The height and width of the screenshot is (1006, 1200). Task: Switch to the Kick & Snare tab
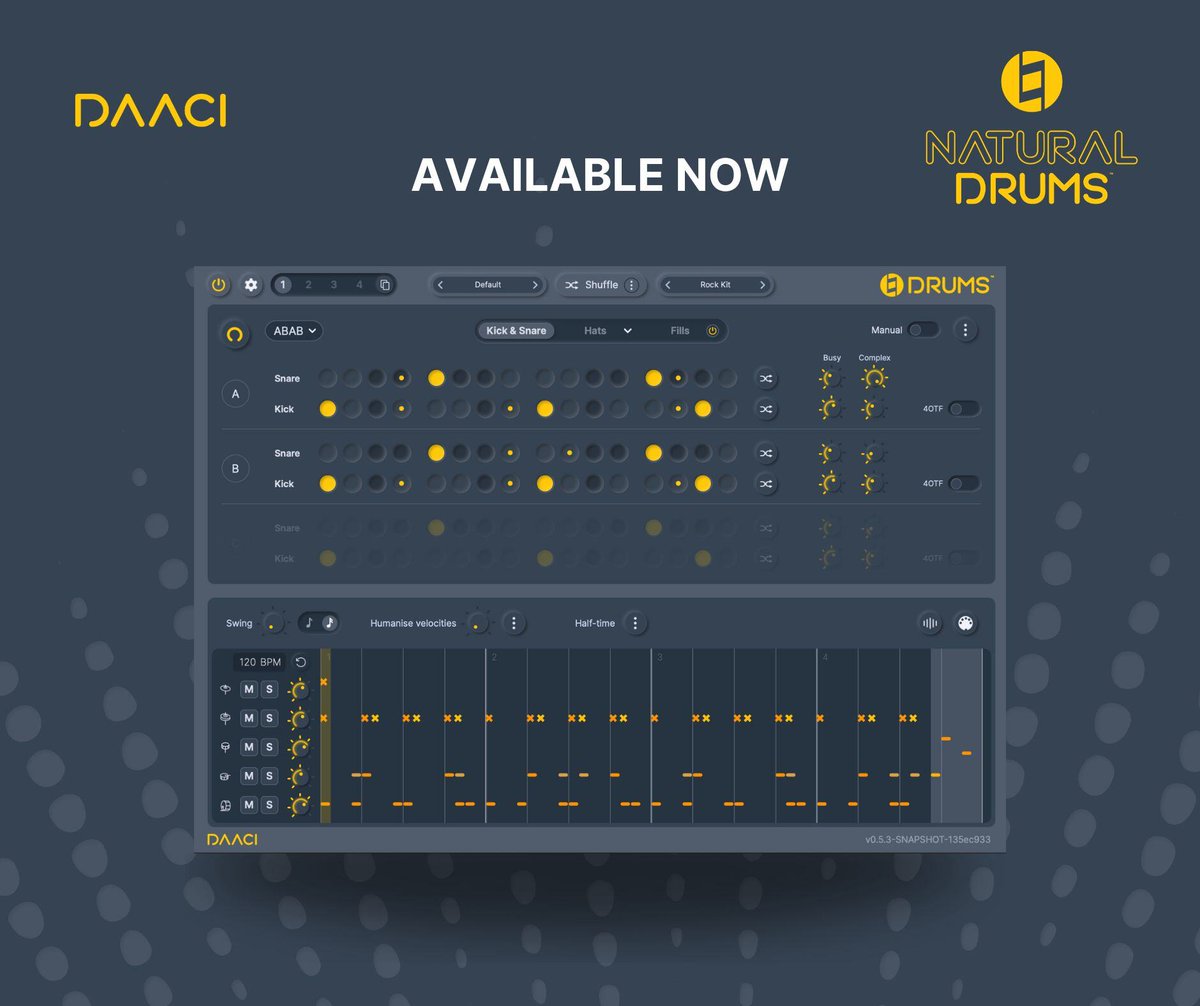pos(517,331)
